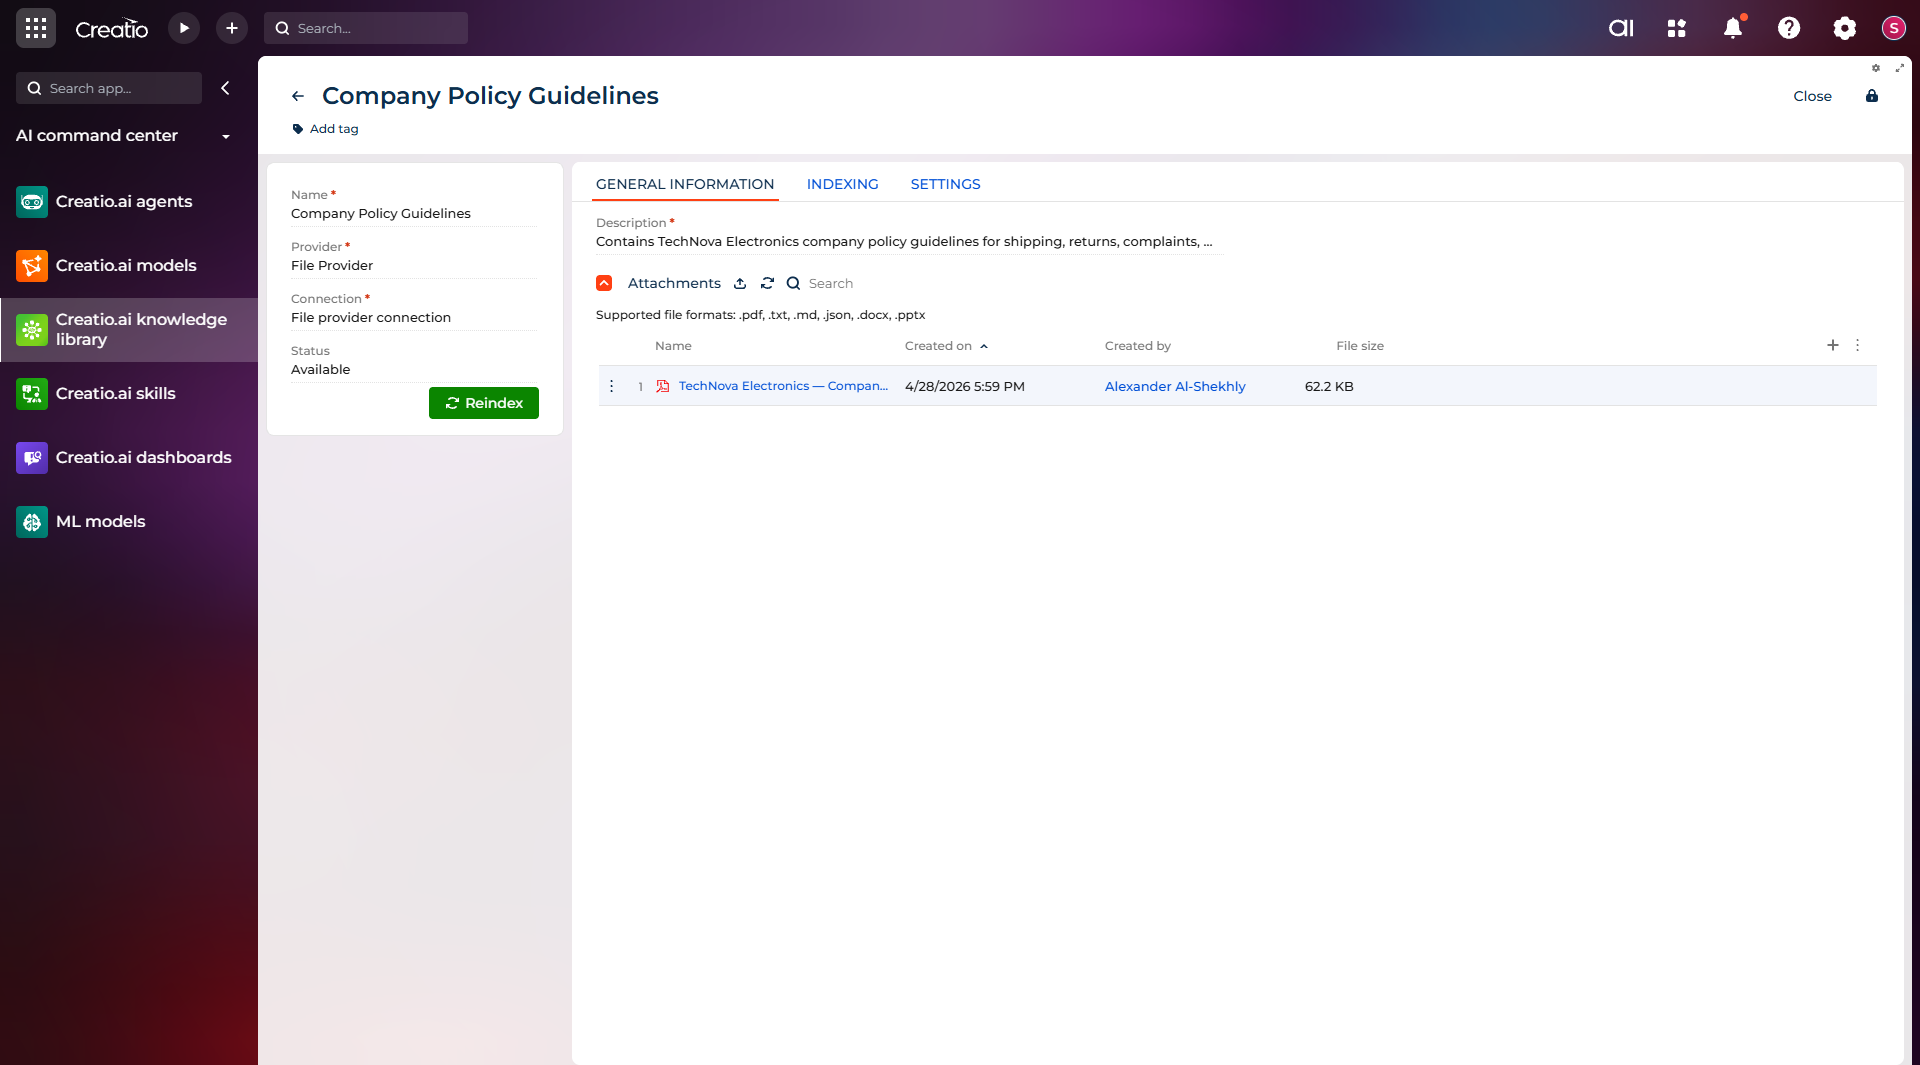Switch to the INDEXING tab
1920x1065 pixels.
[x=842, y=184]
